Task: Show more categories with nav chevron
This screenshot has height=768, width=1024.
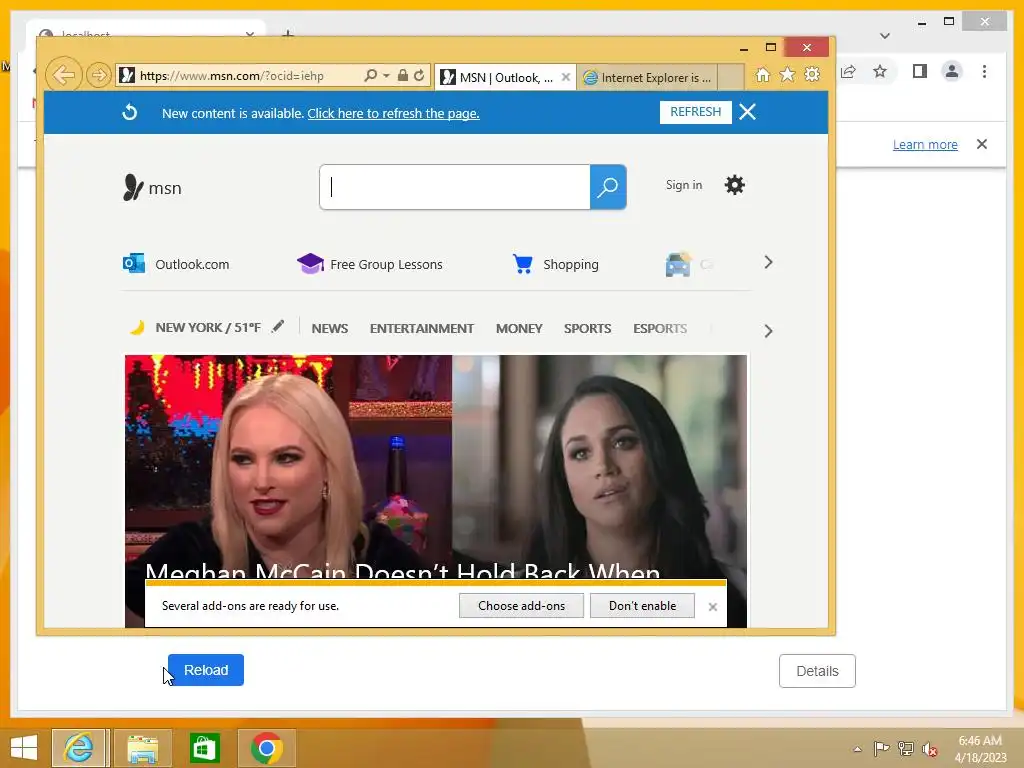Action: pyautogui.click(x=768, y=331)
